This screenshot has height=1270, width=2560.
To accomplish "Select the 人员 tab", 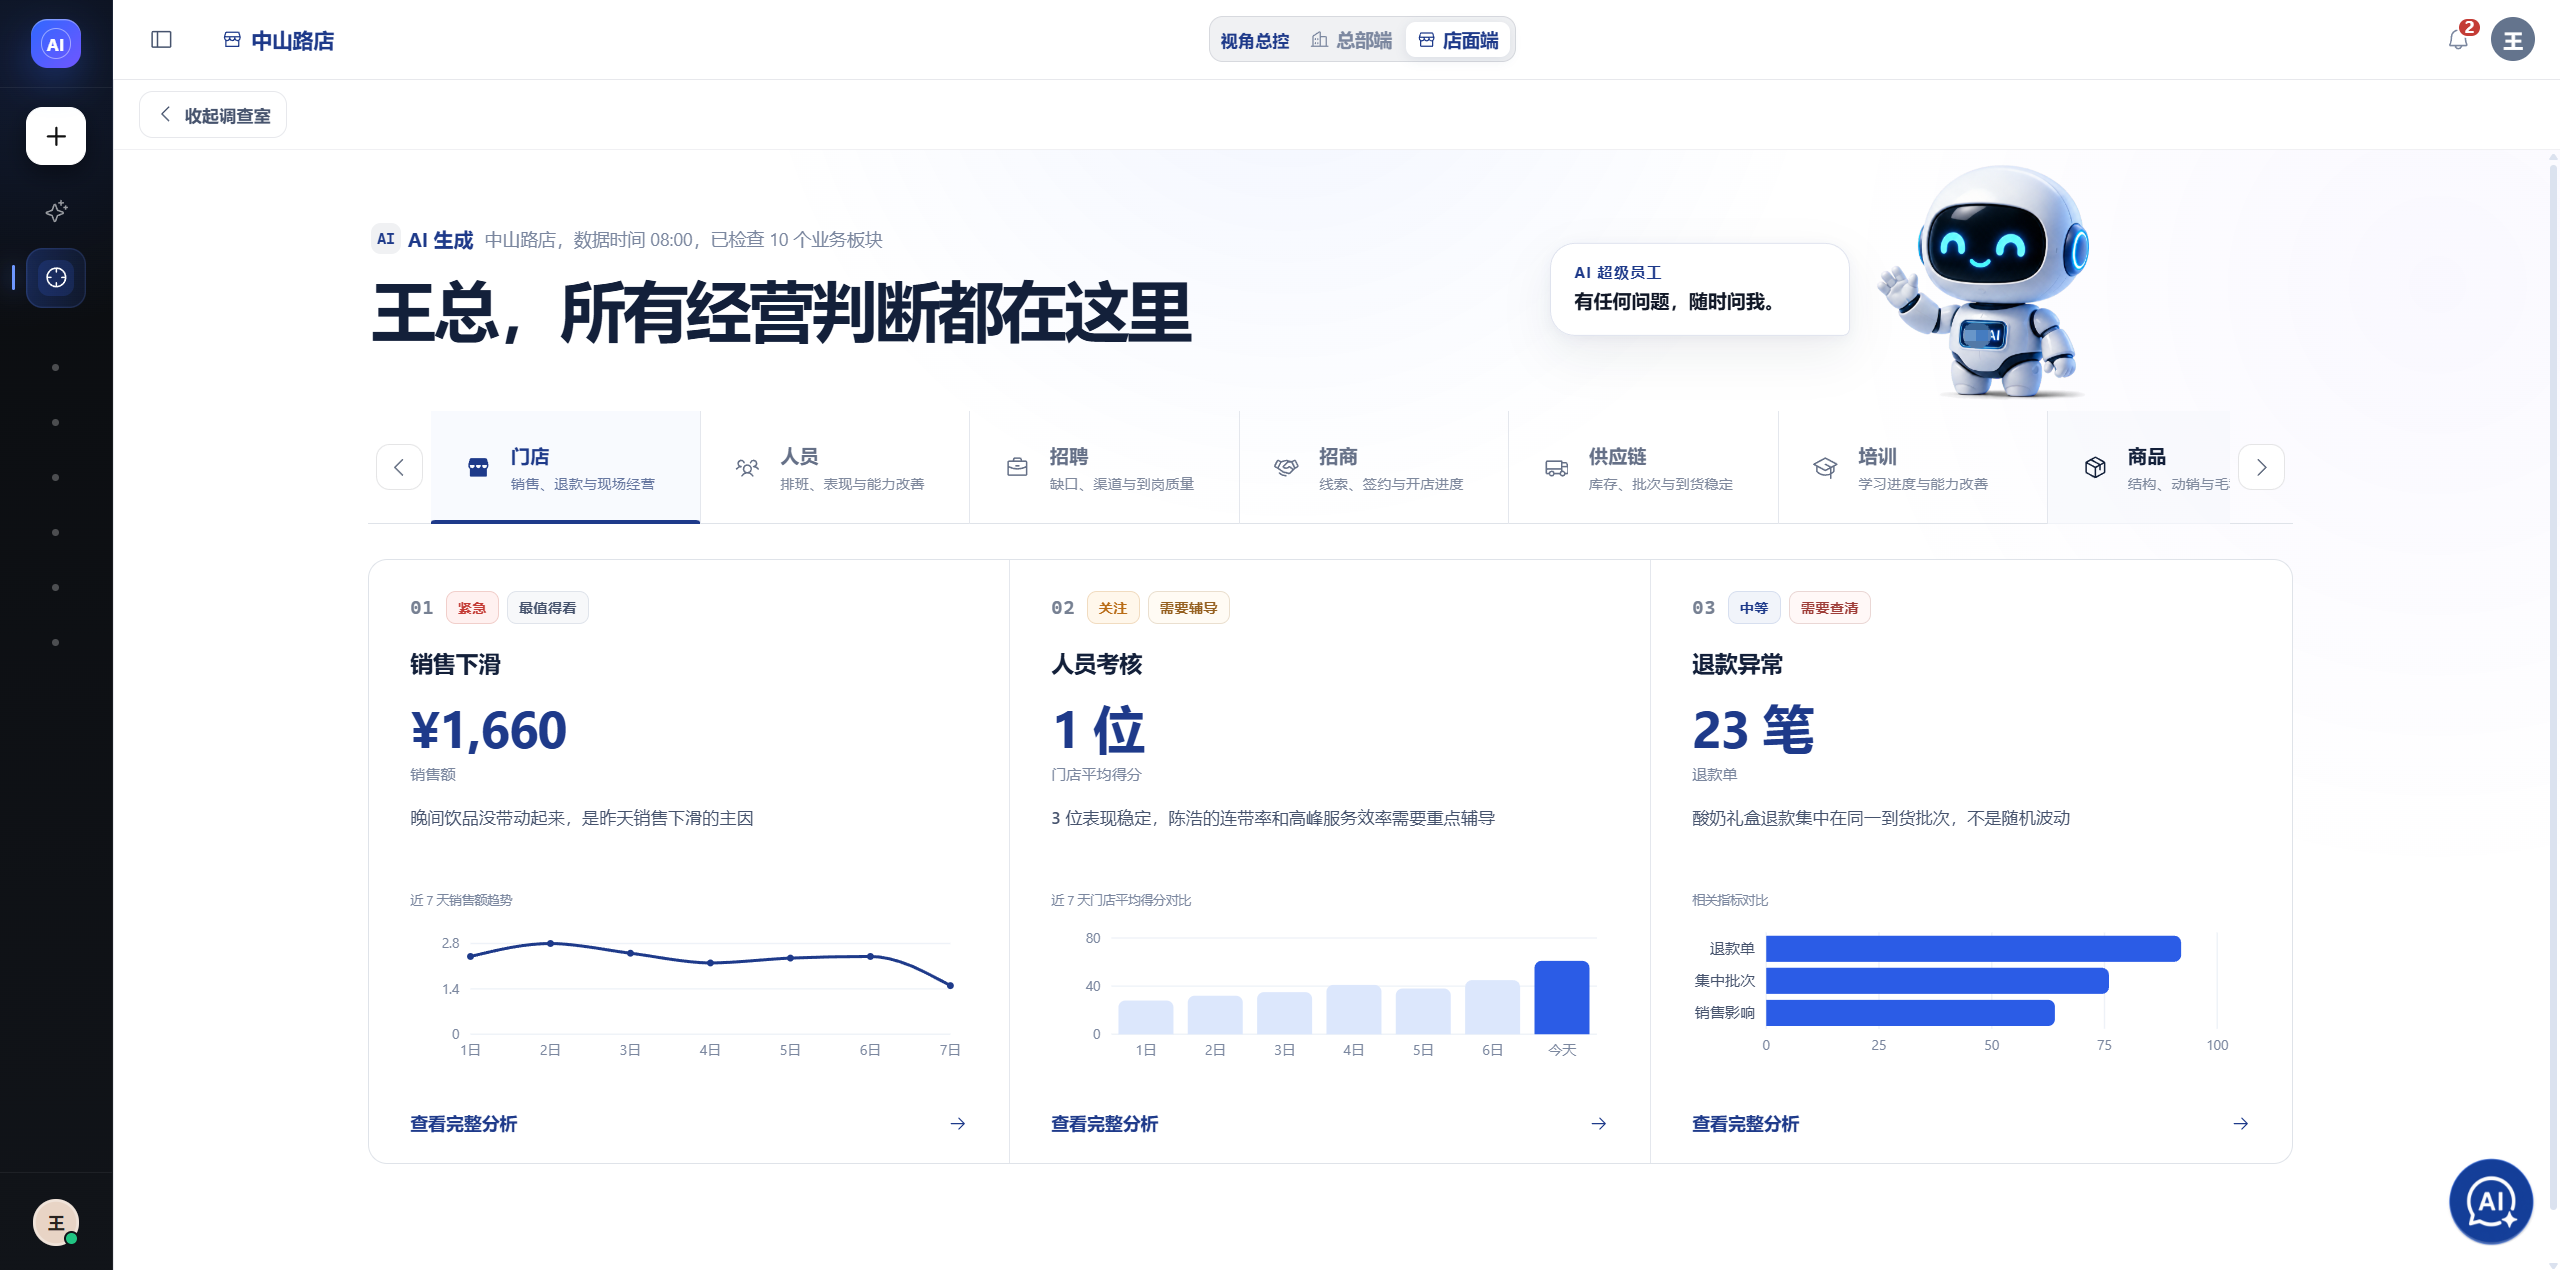I will click(835, 467).
